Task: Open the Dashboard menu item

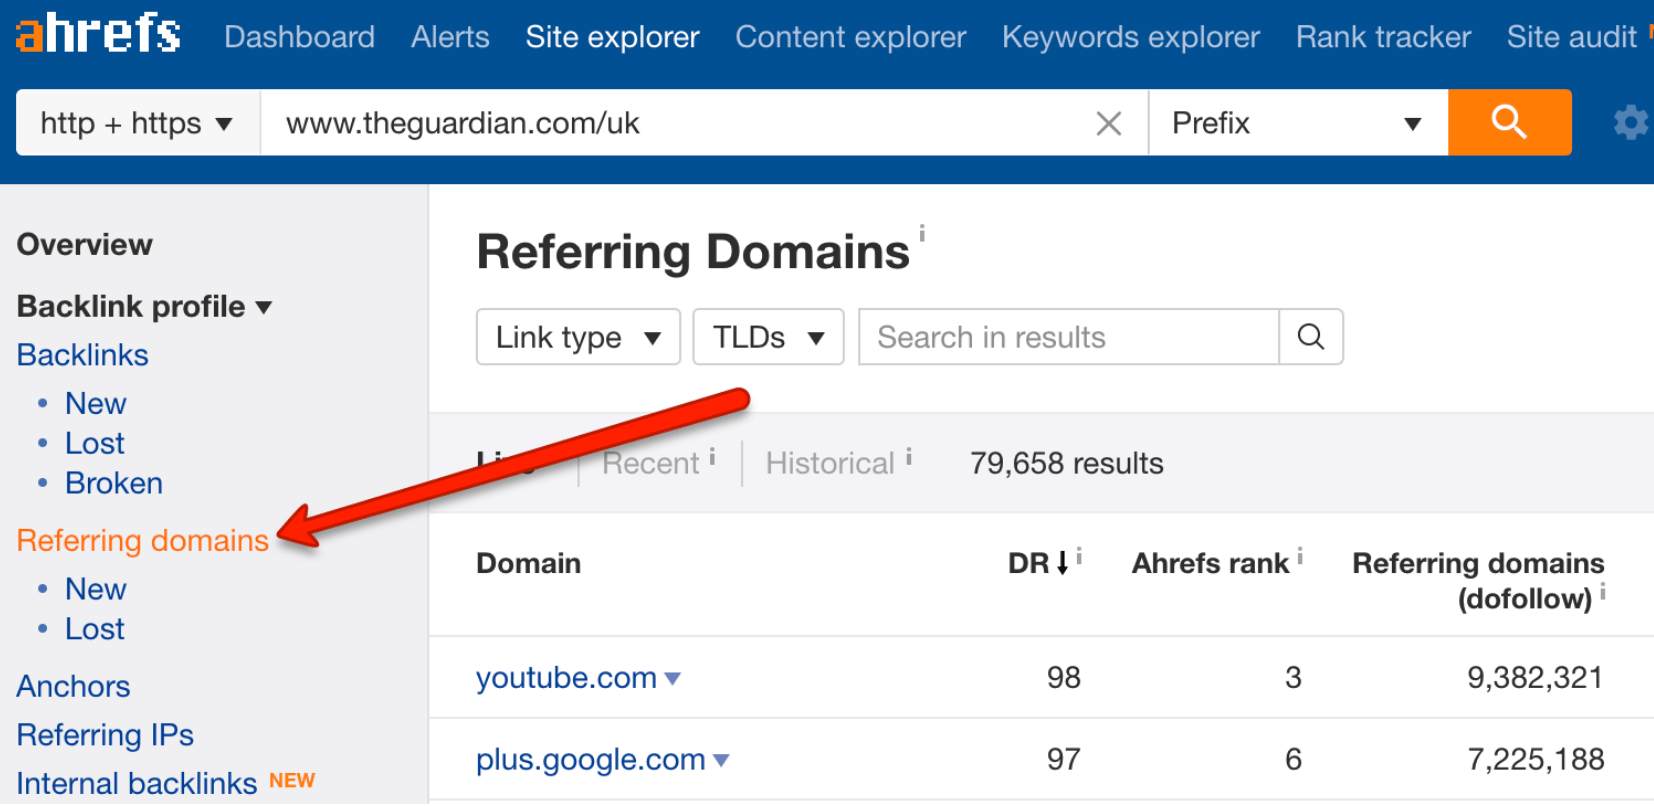Action: pyautogui.click(x=299, y=37)
